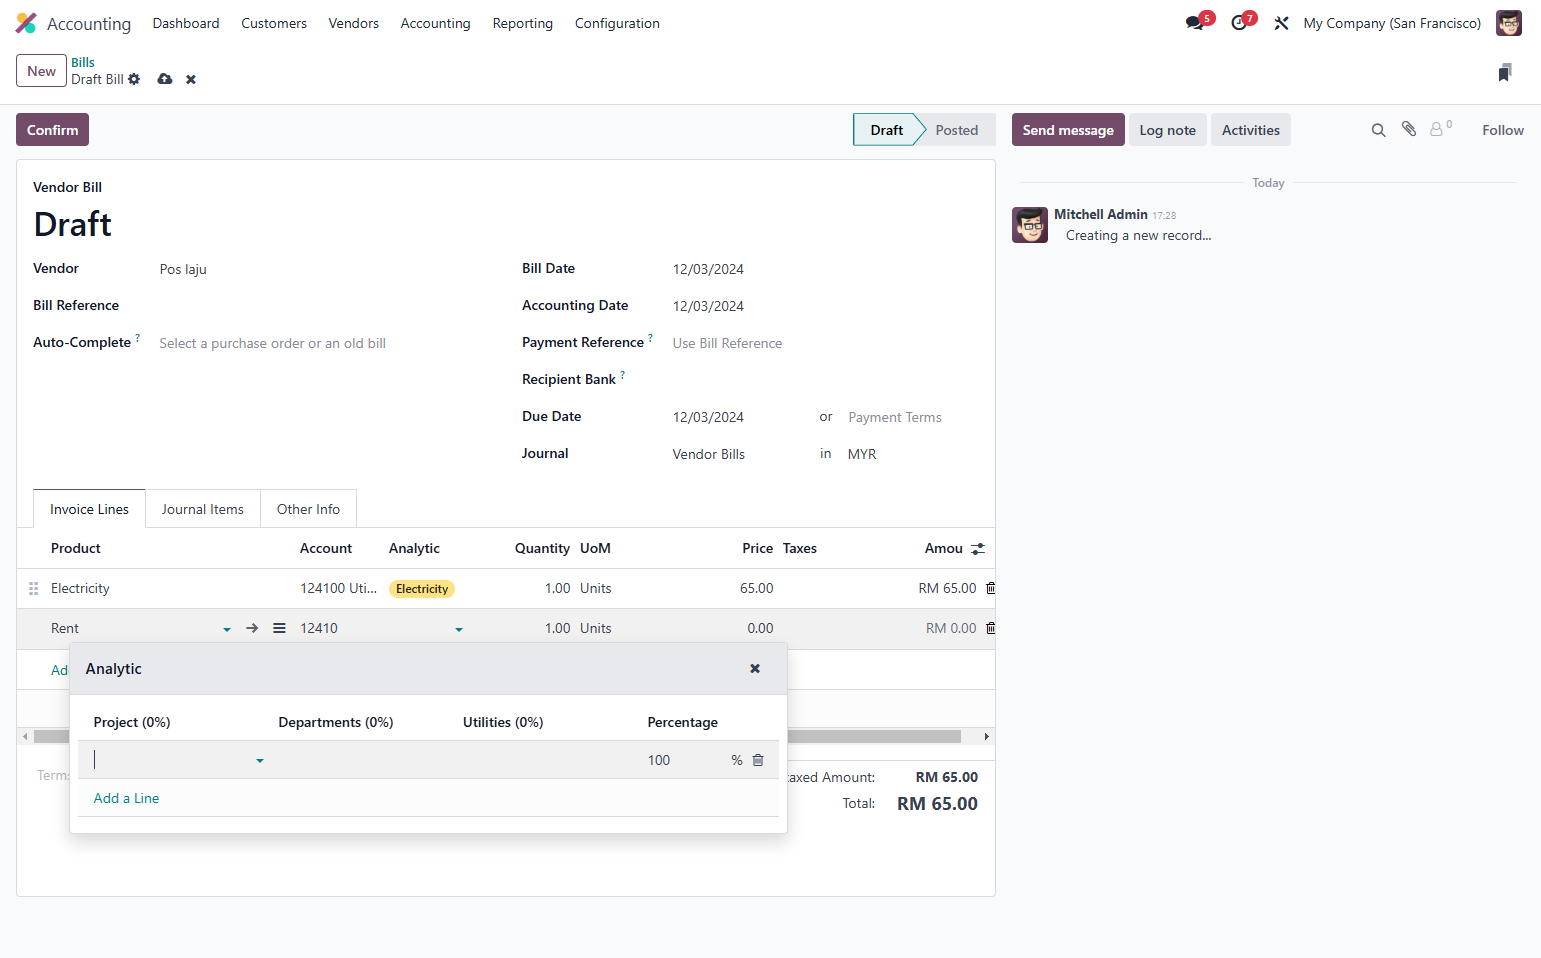Image resolution: width=1541 pixels, height=958 pixels.
Task: Open the Project analytic account dropdown
Action: pos(260,761)
